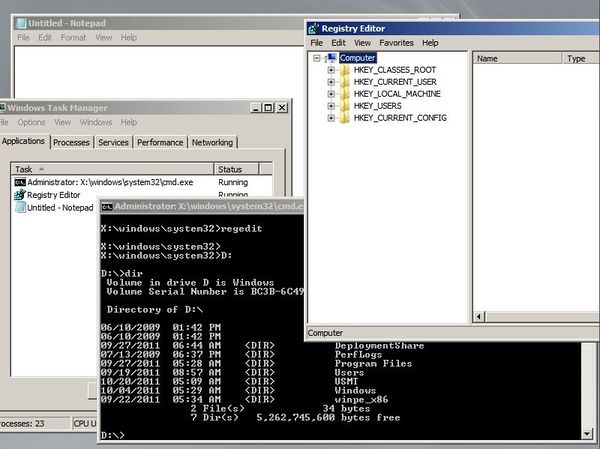Click the Registry Editor title bar icon

pyautogui.click(x=313, y=29)
